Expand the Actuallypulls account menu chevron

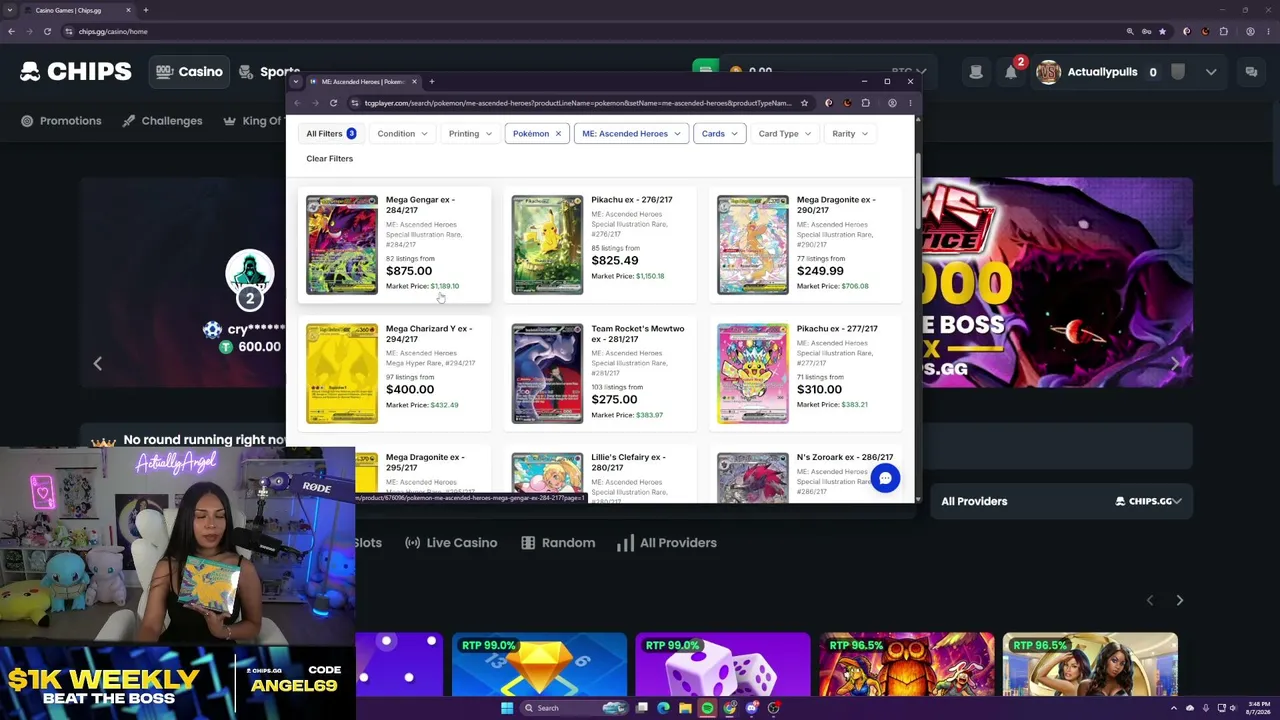pos(1211,72)
